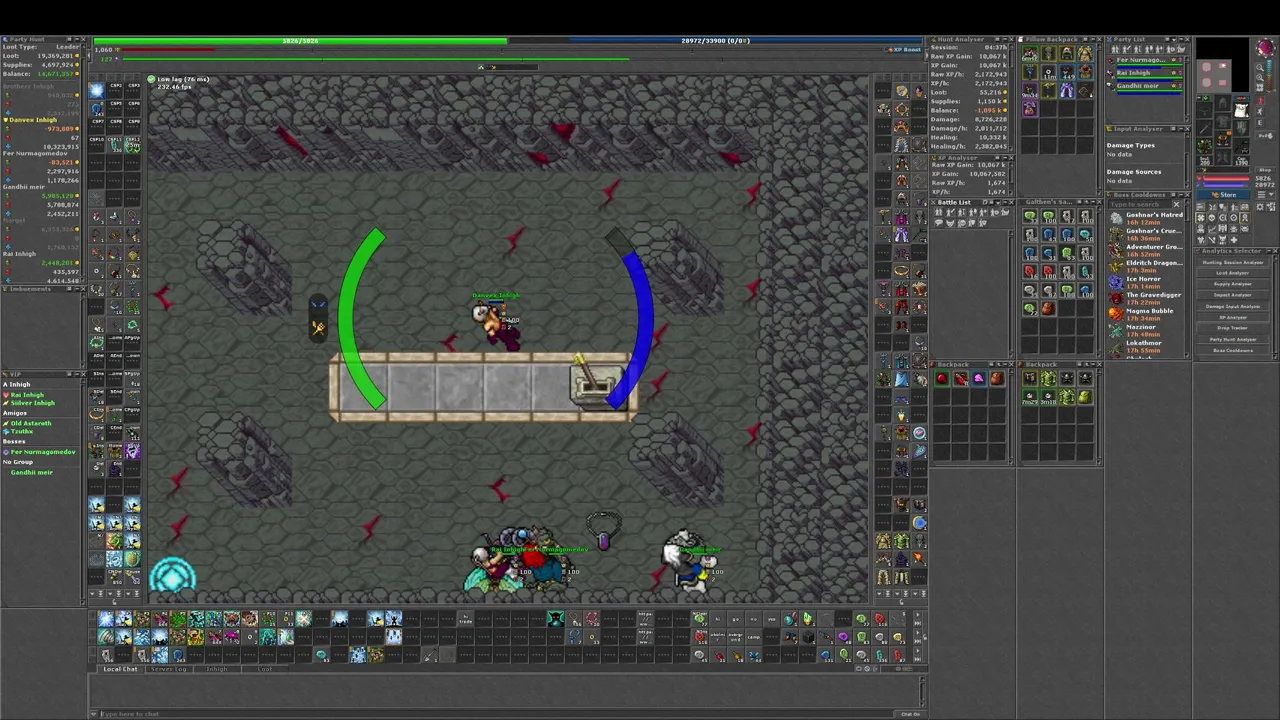
Task: Select Fer Nurmagomedov in VIP list
Action: pyautogui.click(x=43, y=452)
